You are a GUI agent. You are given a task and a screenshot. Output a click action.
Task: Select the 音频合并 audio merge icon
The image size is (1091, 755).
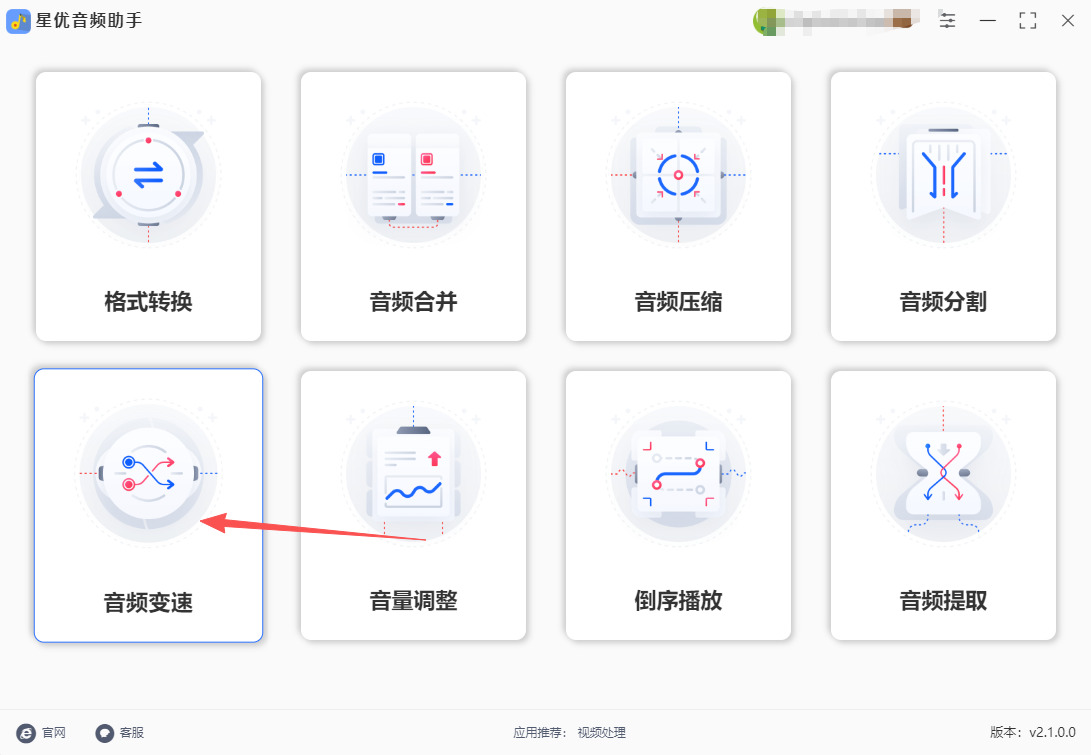[413, 174]
